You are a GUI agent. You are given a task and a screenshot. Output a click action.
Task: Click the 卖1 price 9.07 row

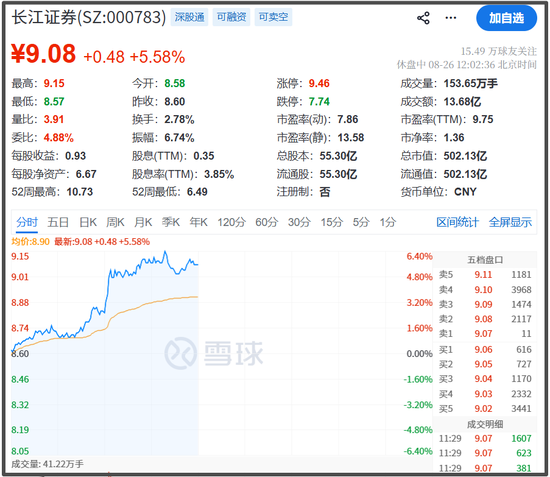(x=485, y=334)
